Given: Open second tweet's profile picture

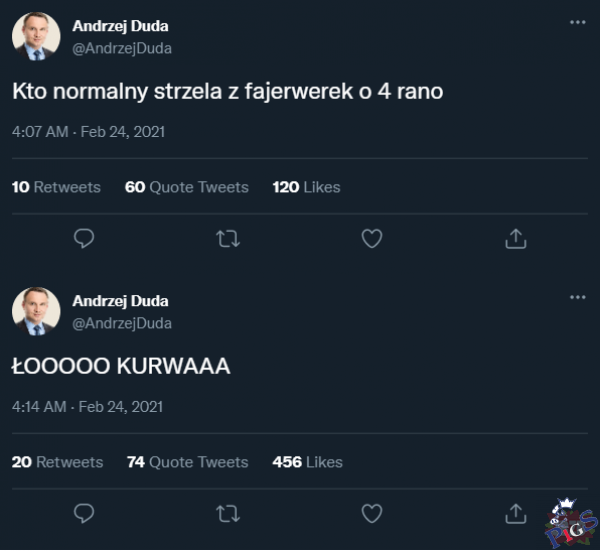Looking at the screenshot, I should (36, 311).
